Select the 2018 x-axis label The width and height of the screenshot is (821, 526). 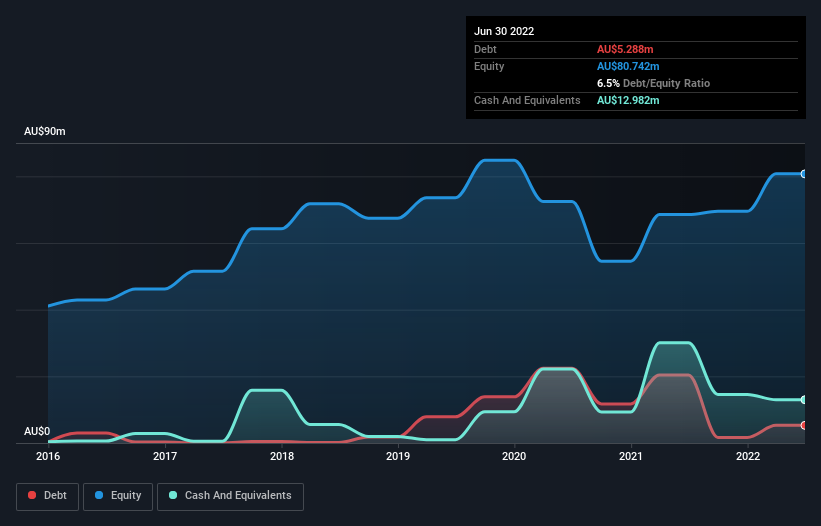282,456
